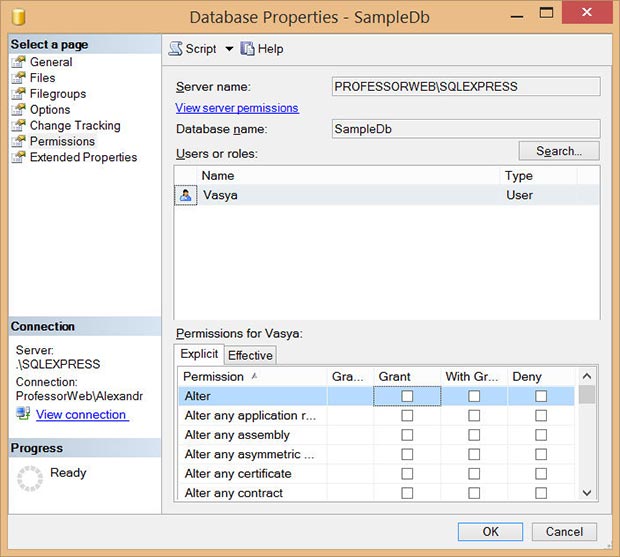Click the permissions list scroll up arrow
620x557 pixels.
pos(587,376)
